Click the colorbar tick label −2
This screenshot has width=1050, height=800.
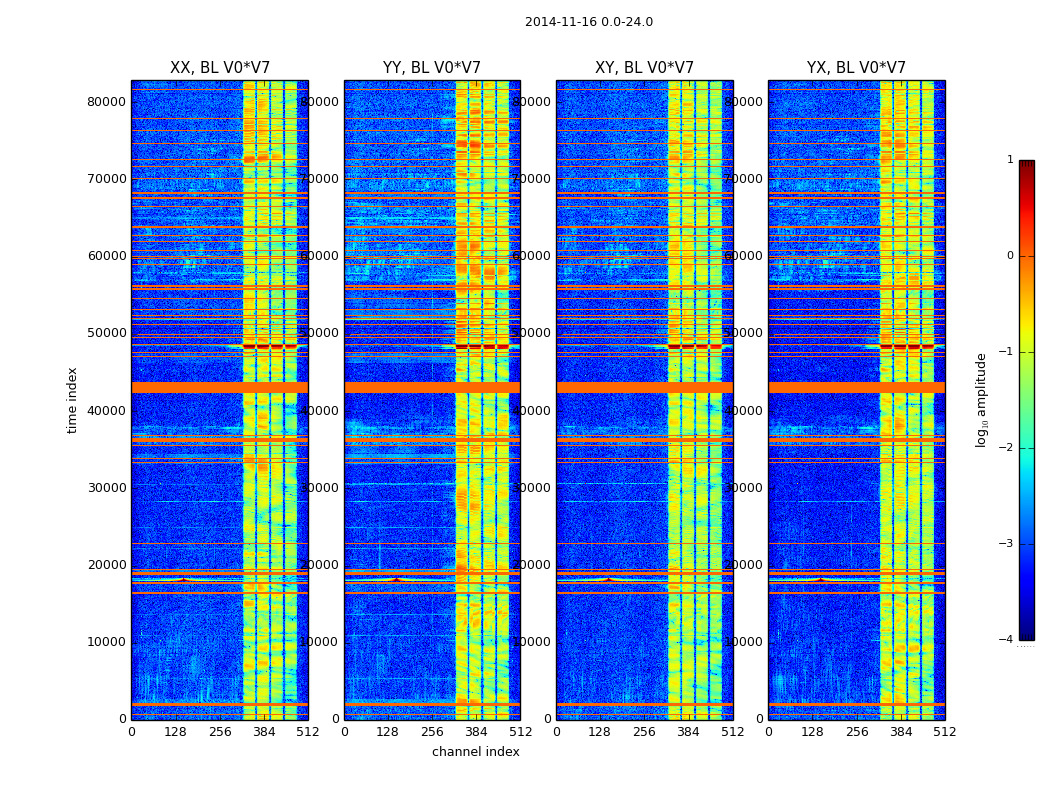(x=1007, y=448)
